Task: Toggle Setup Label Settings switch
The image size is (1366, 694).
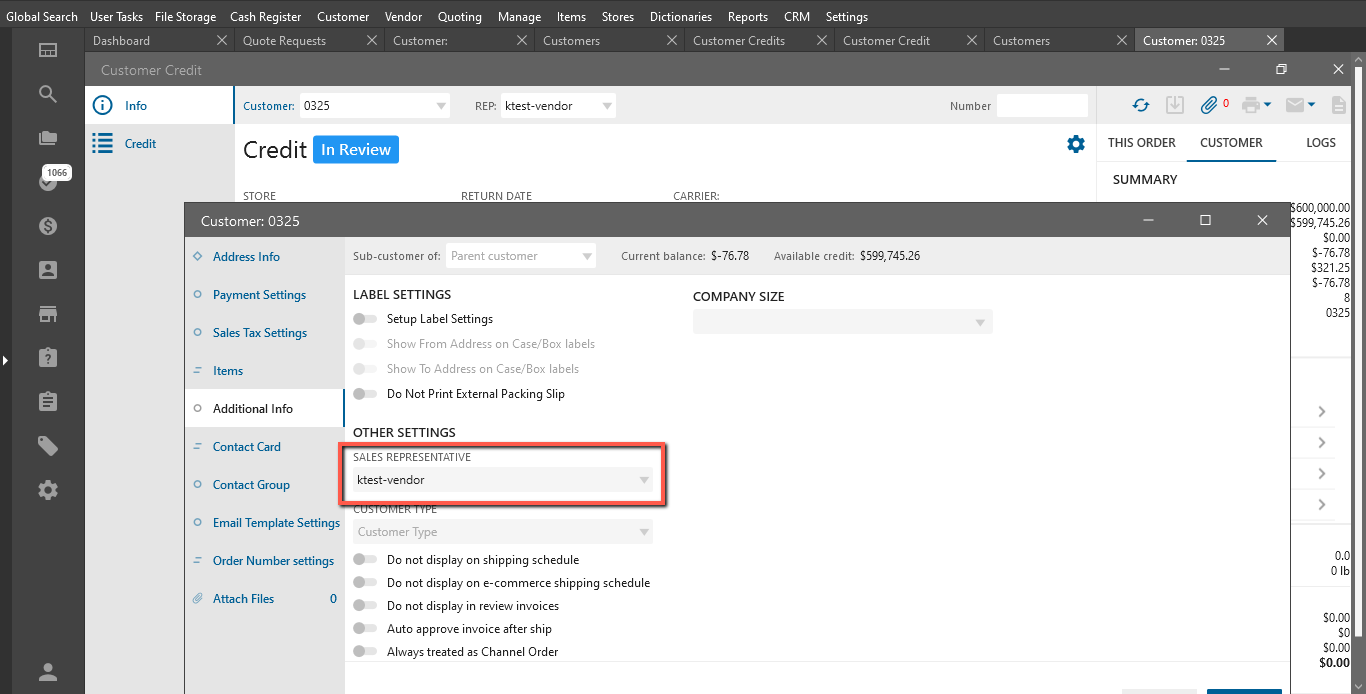Action: (365, 319)
